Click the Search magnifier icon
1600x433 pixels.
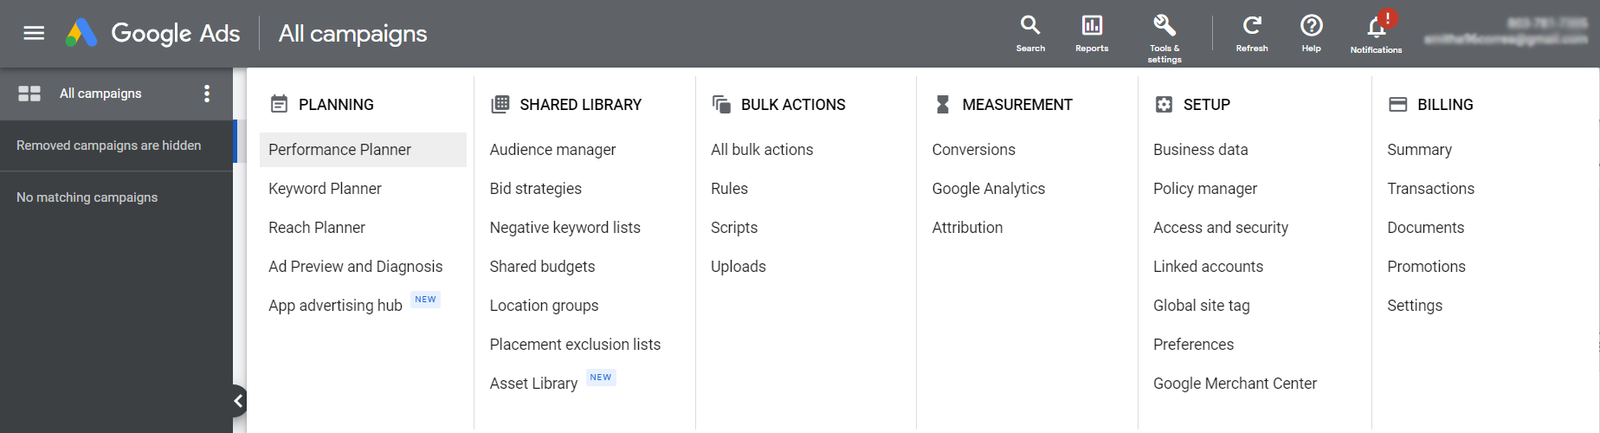click(x=1030, y=26)
